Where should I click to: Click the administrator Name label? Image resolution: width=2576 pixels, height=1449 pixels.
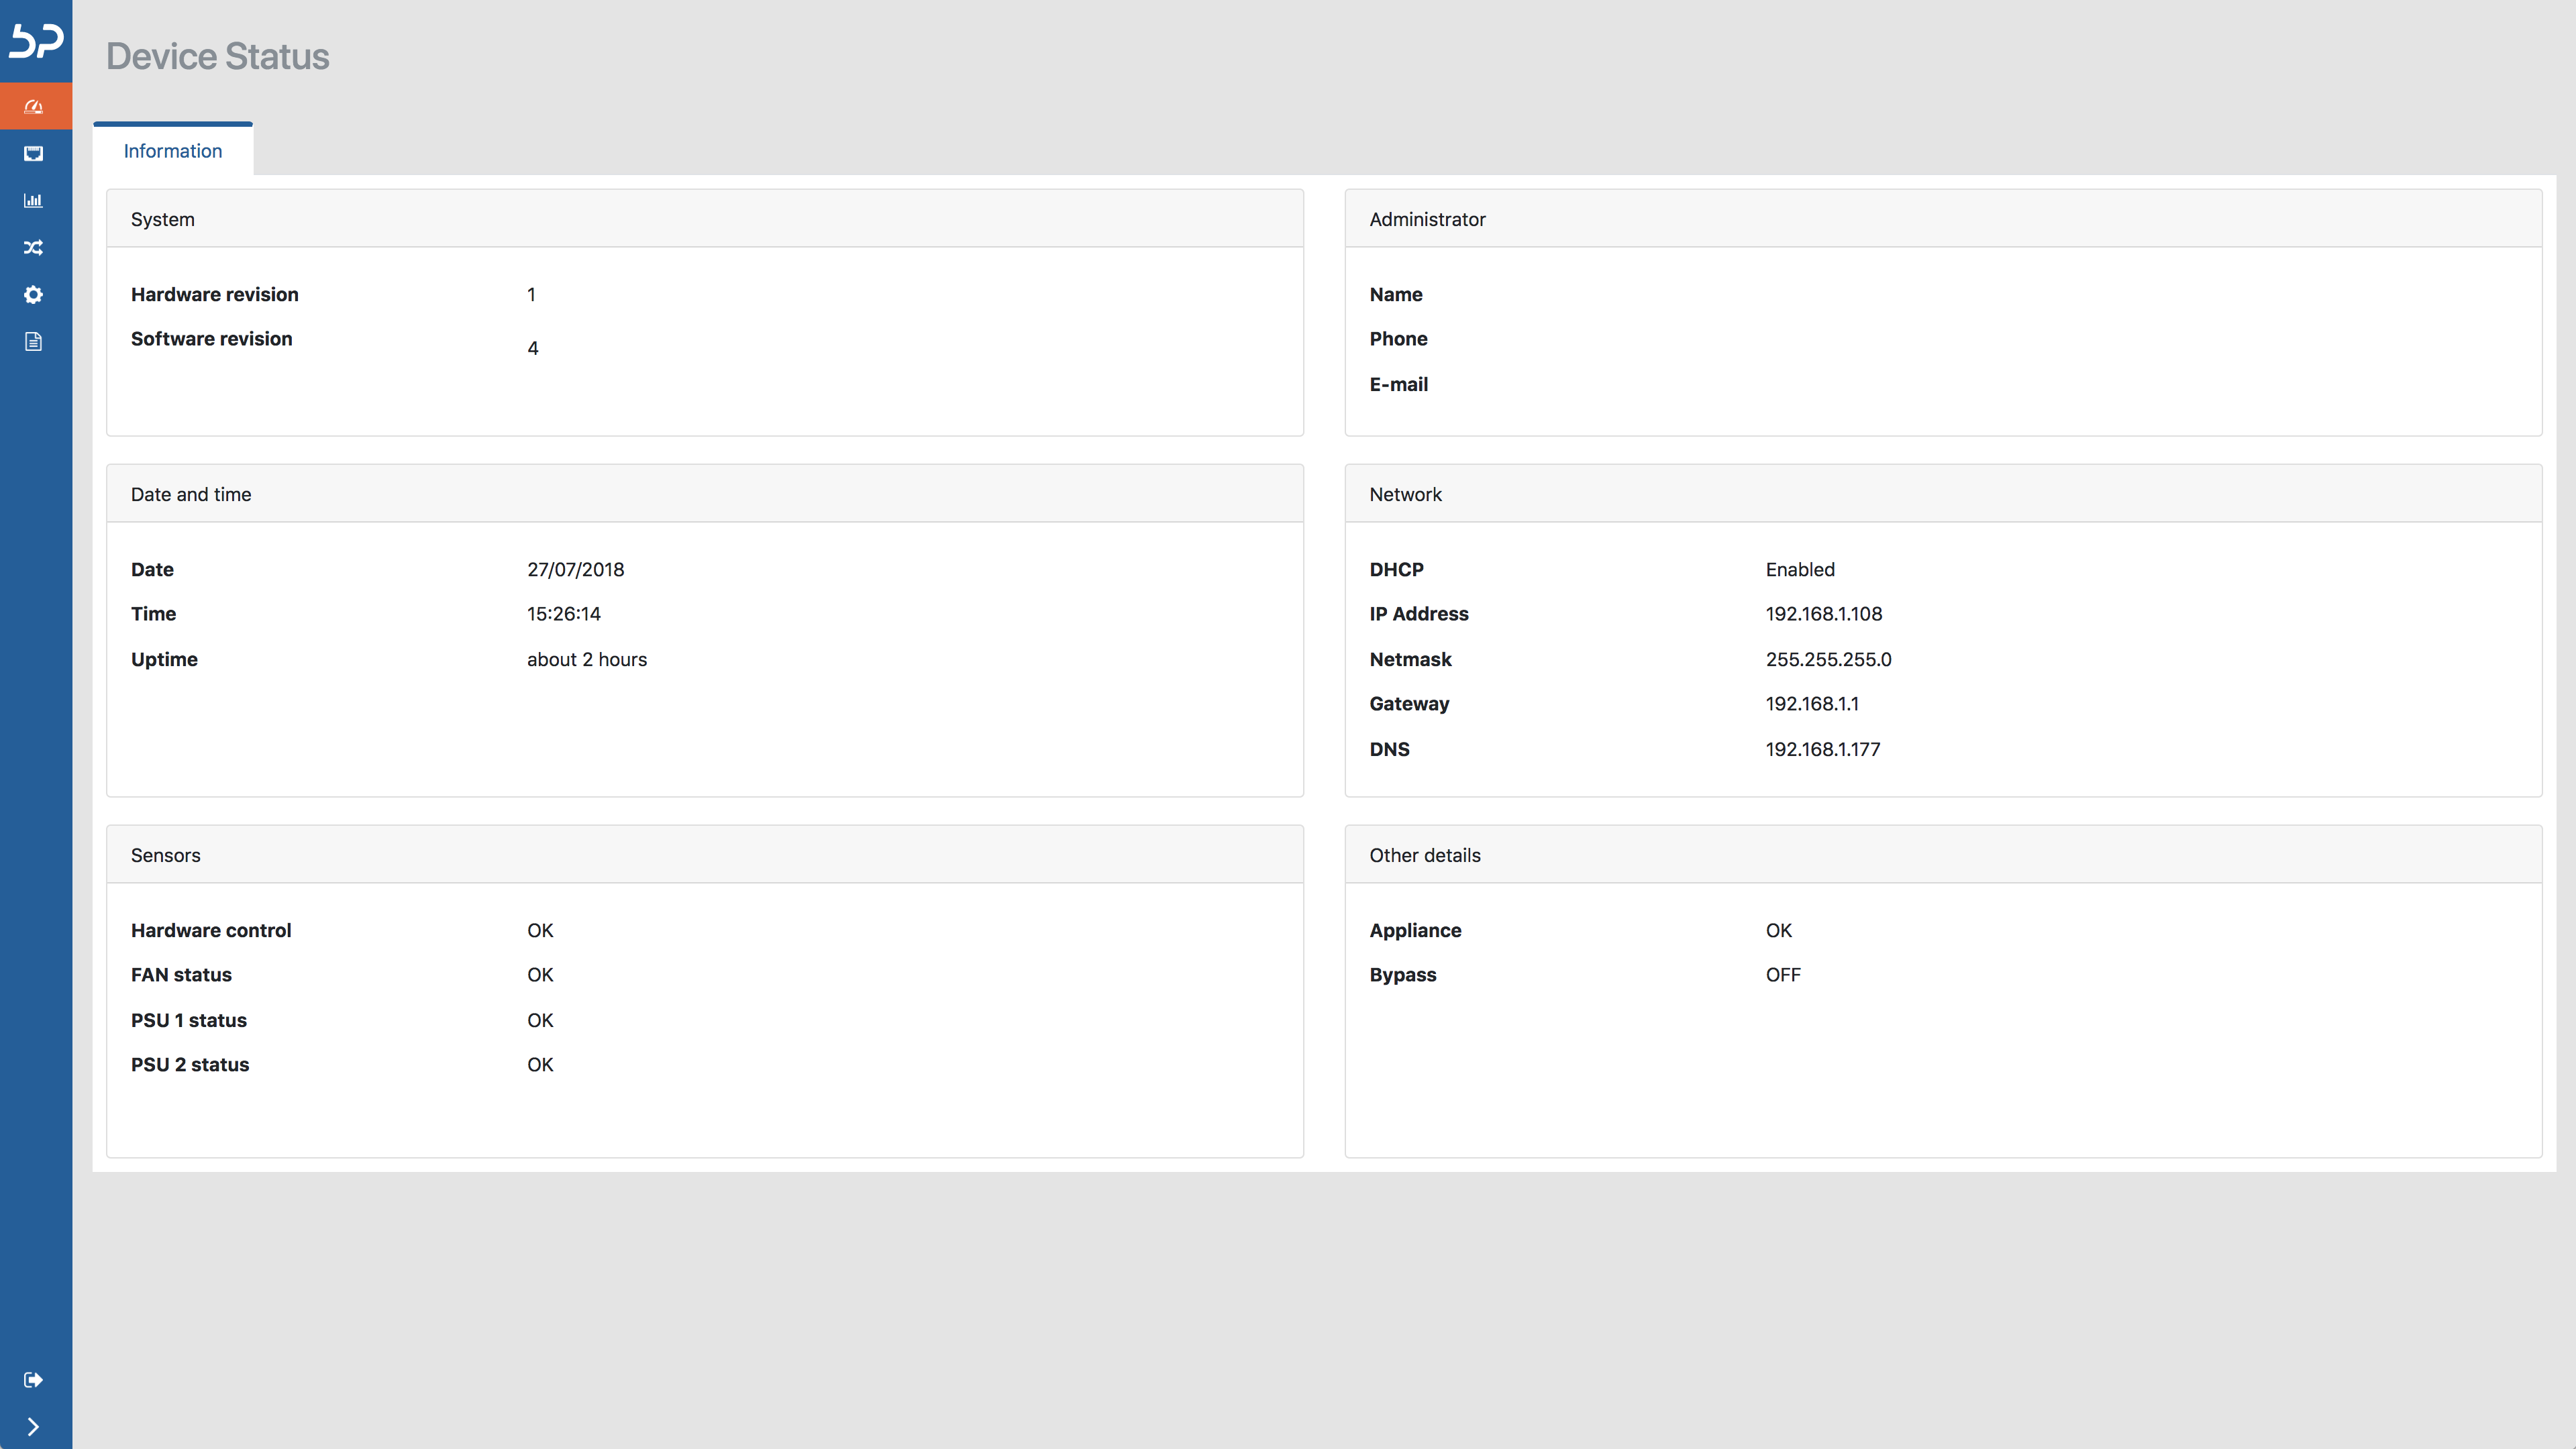tap(1395, 294)
